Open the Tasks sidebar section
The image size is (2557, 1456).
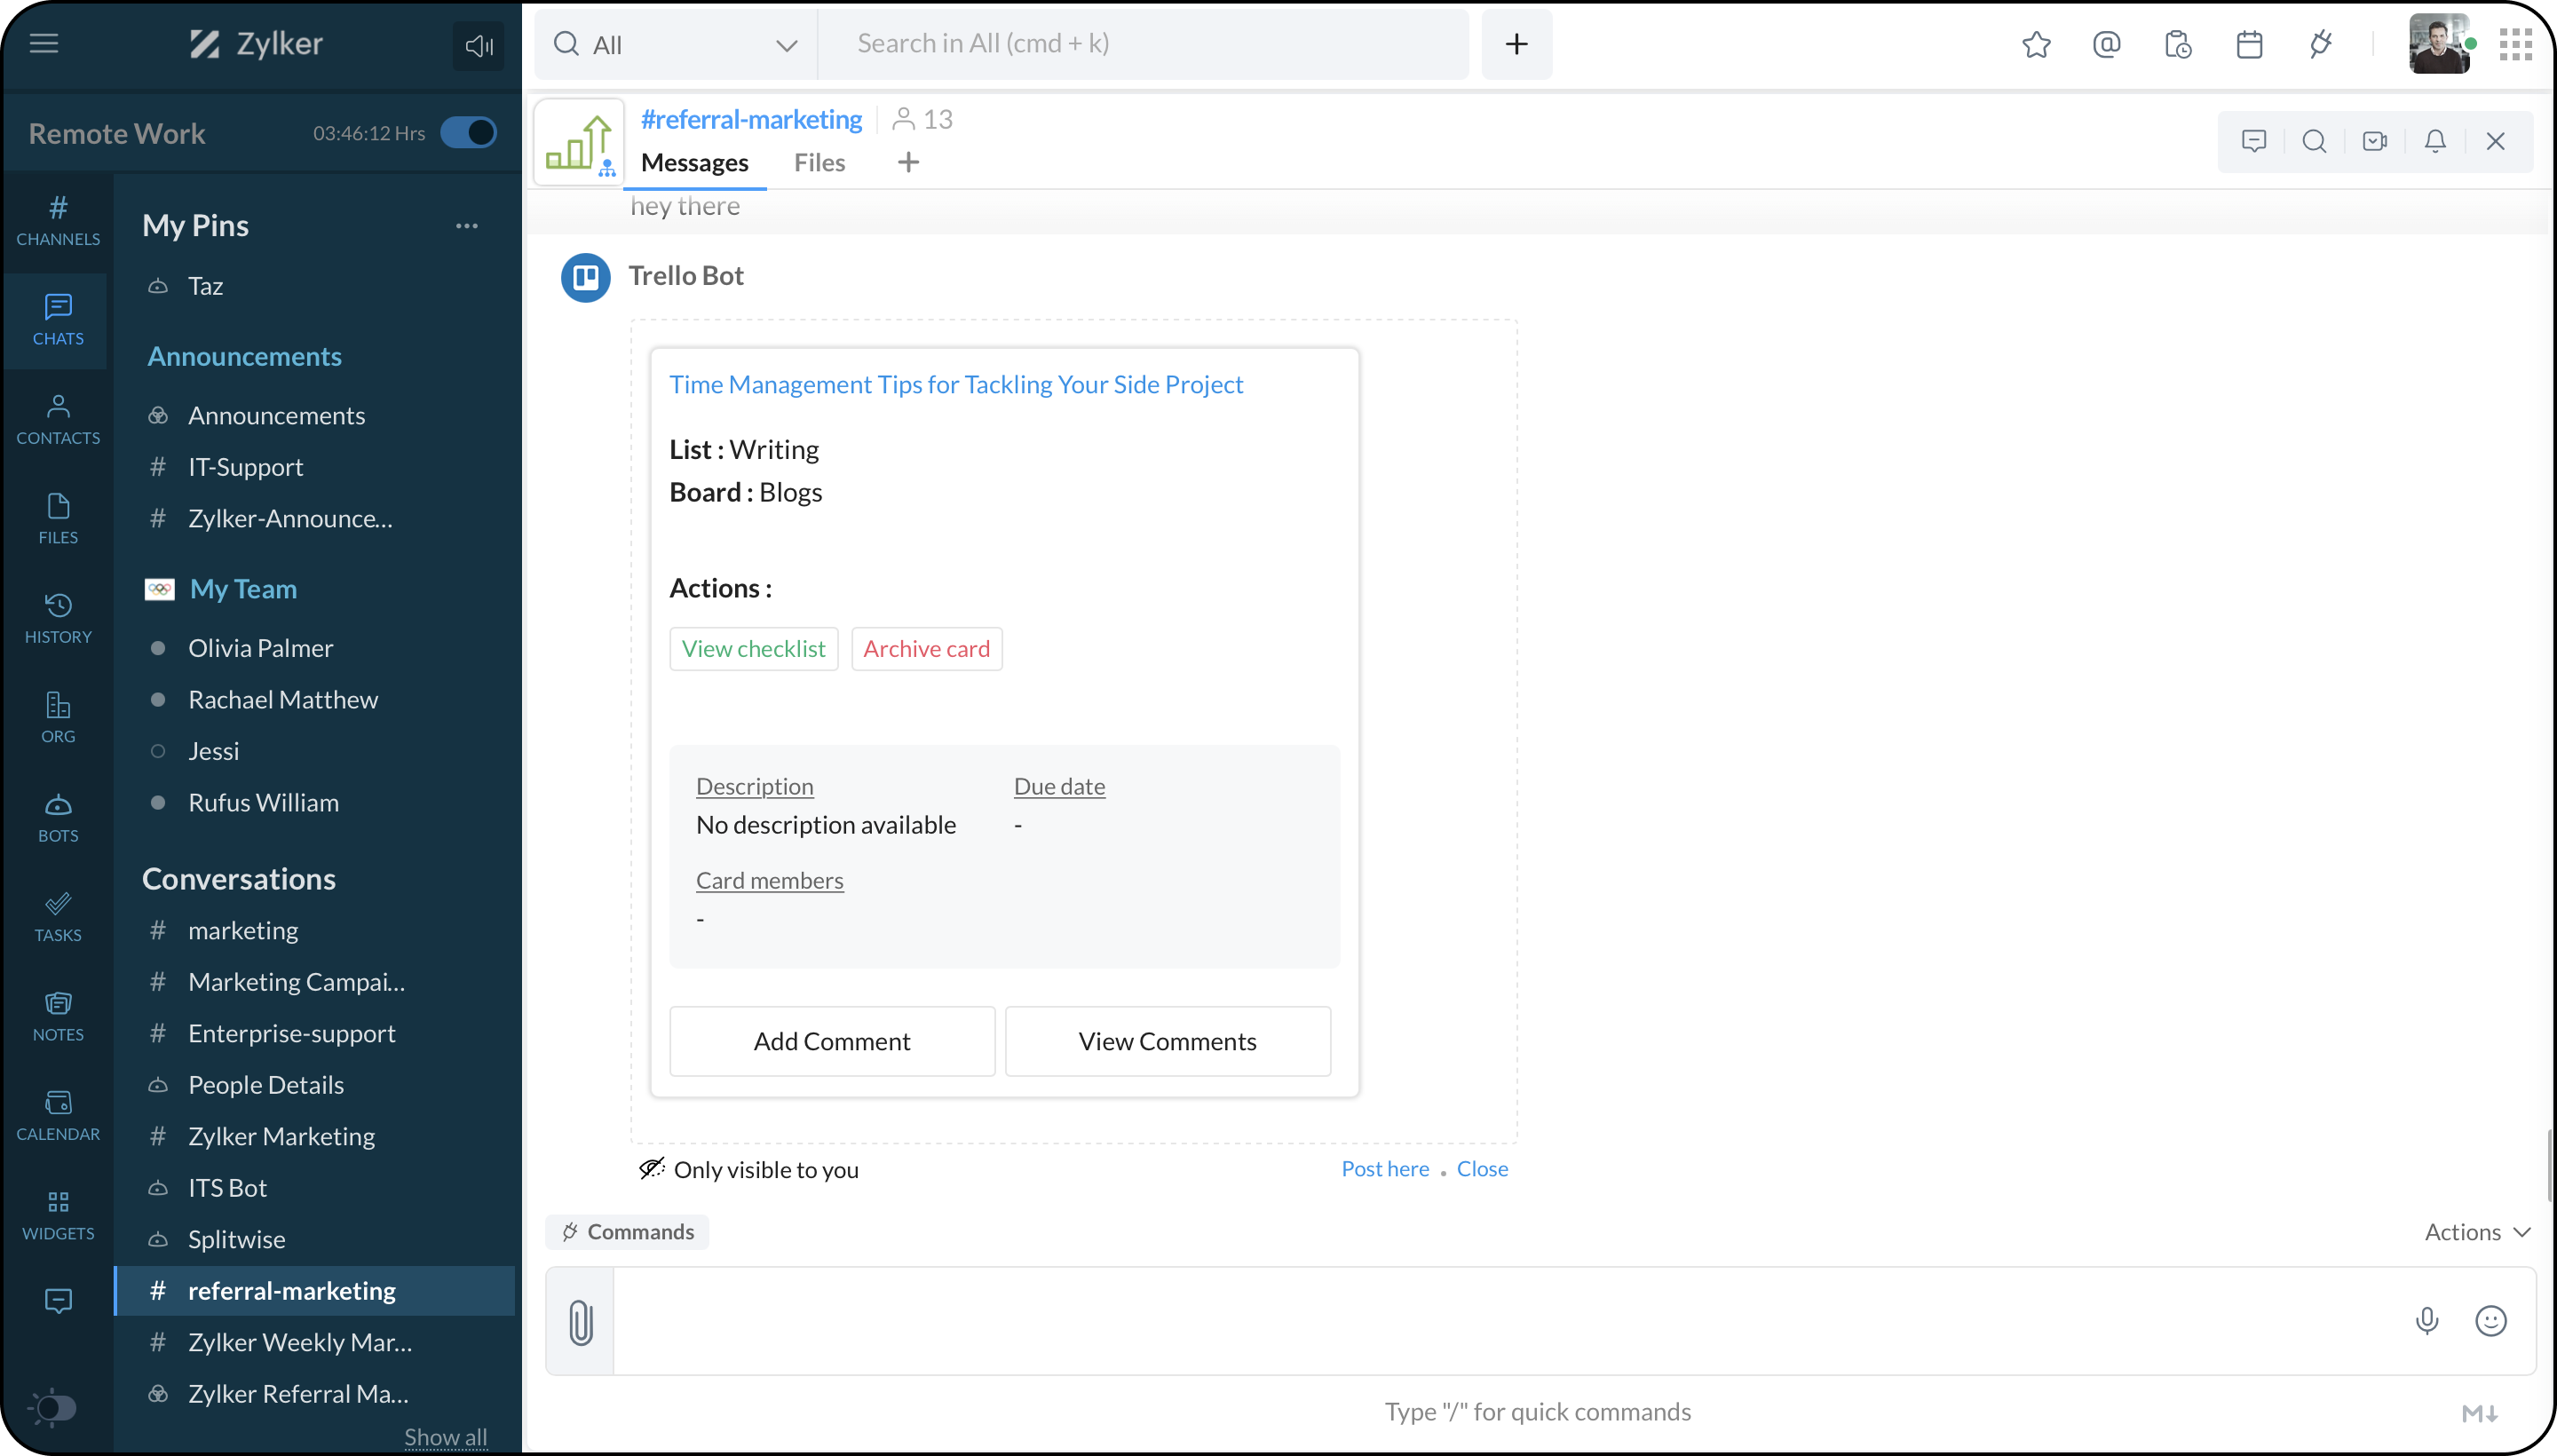pyautogui.click(x=58, y=917)
